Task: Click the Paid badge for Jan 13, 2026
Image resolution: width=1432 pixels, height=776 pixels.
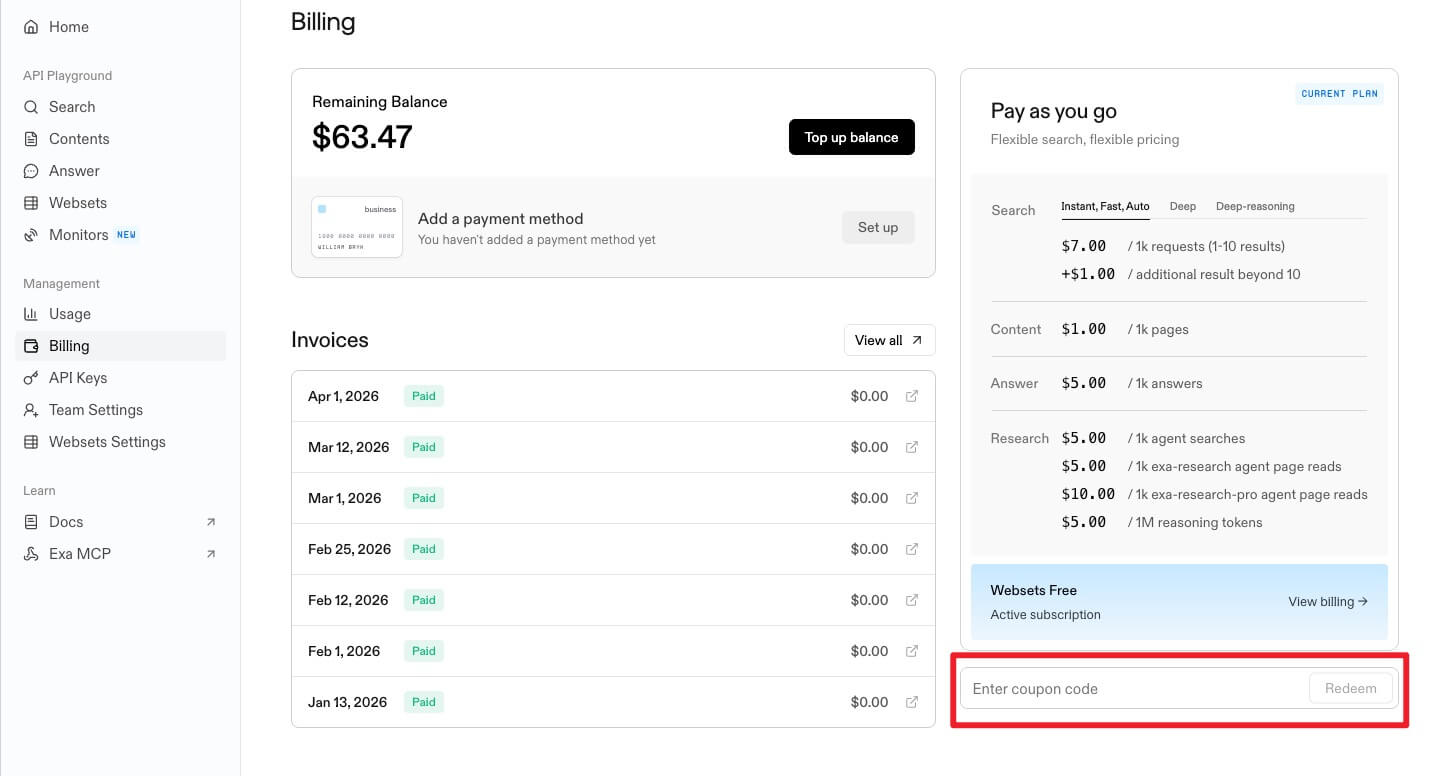Action: (x=424, y=702)
